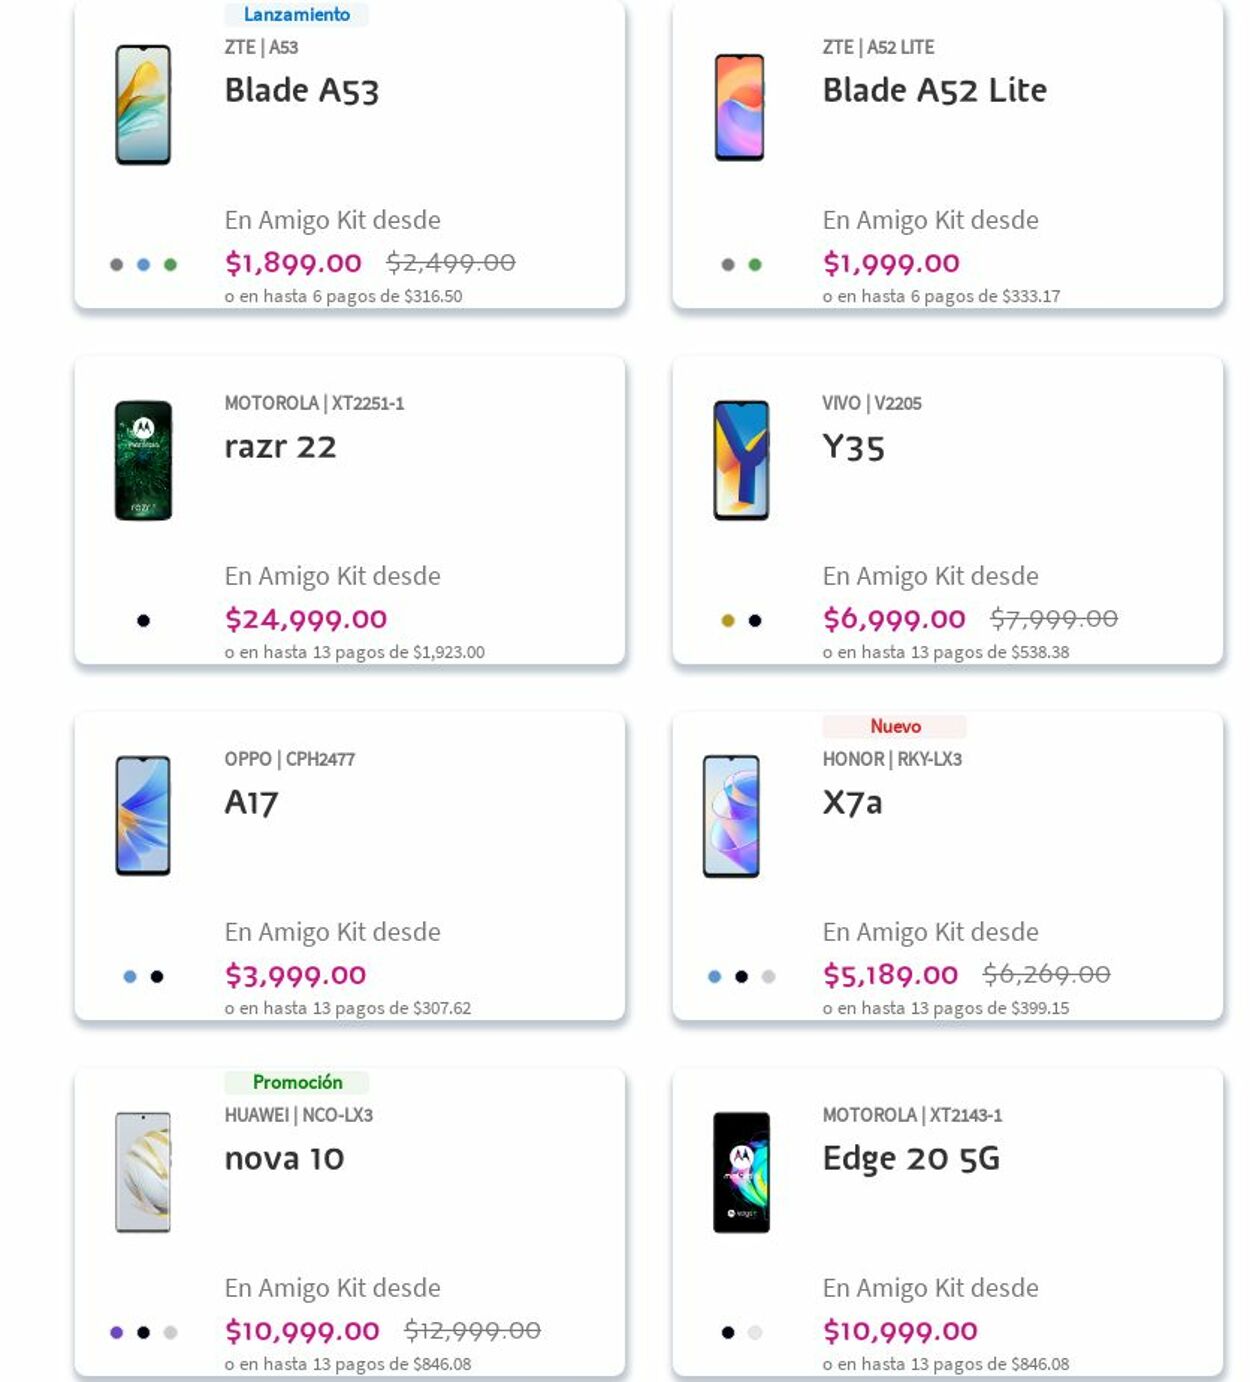This screenshot has width=1250, height=1382.
Task: Select the blue color for HONOR X7a
Action: 714,977
